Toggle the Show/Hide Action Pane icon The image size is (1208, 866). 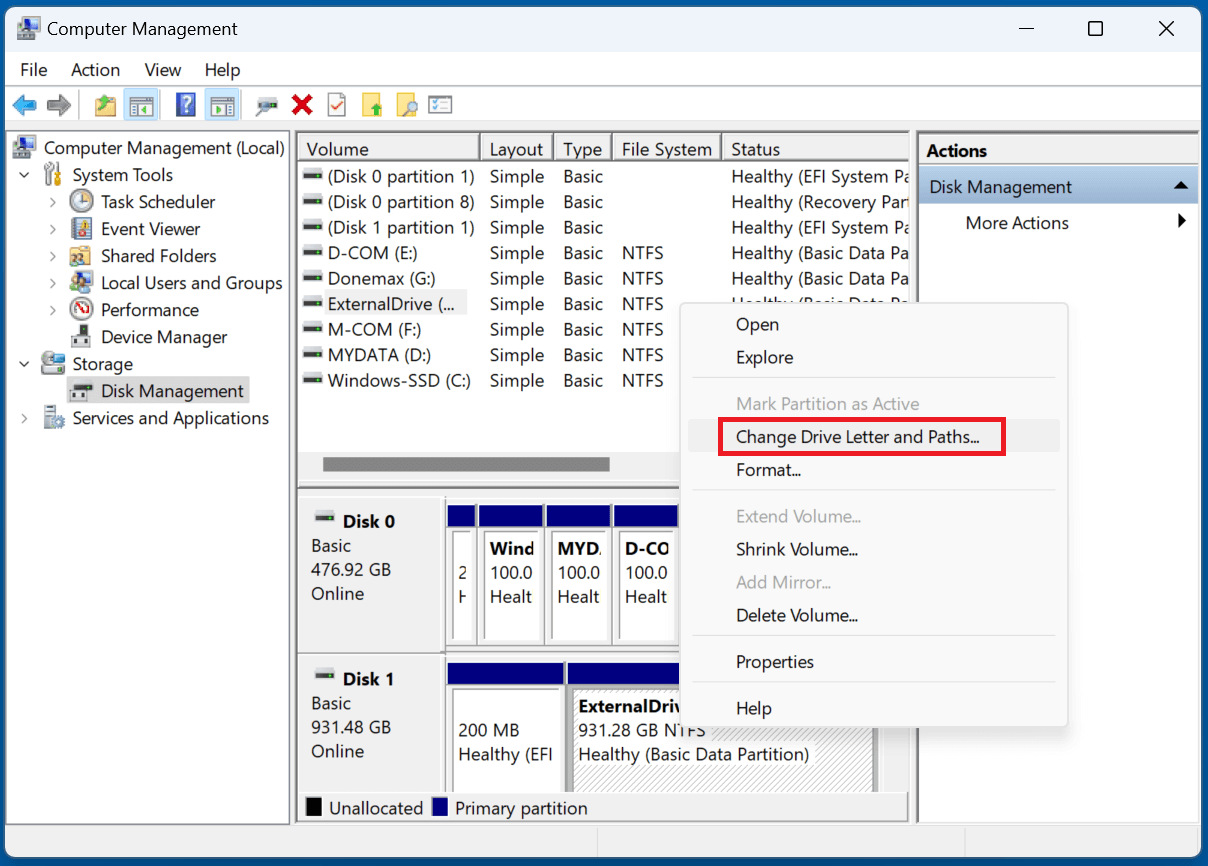point(221,104)
